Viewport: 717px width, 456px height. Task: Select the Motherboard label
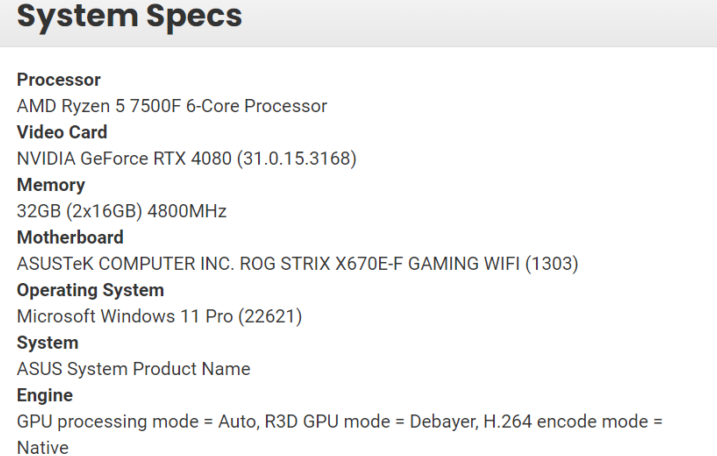coord(70,238)
